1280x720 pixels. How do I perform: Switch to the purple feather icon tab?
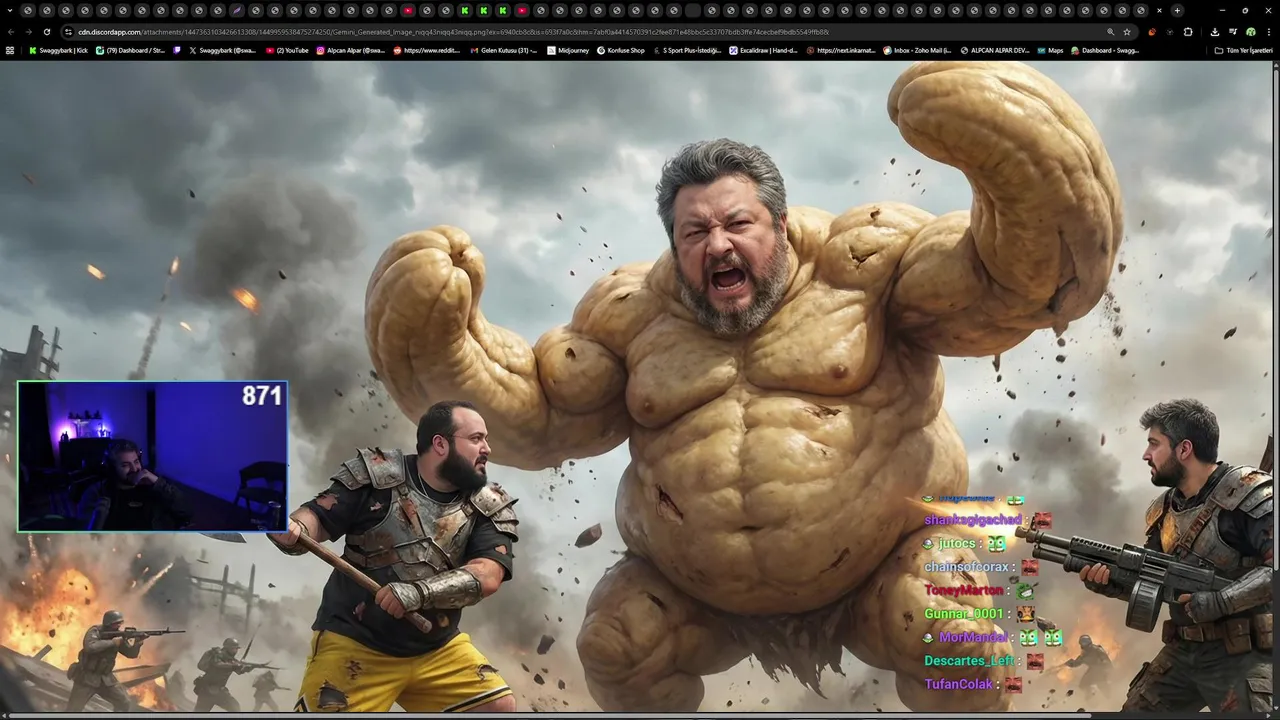point(237,10)
